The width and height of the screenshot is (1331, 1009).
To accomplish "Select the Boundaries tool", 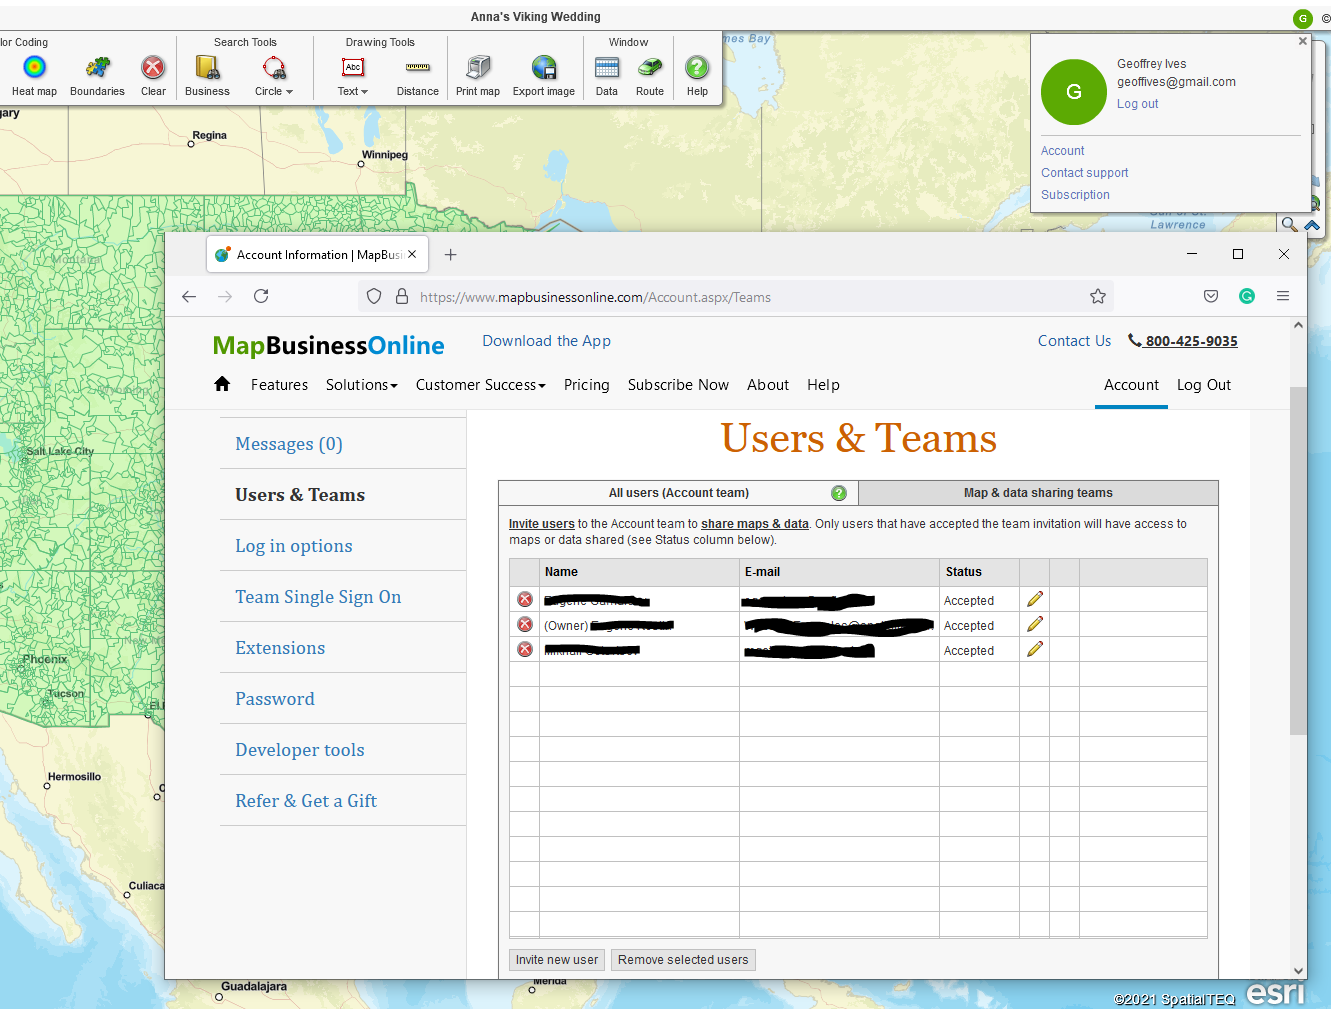I will [97, 76].
